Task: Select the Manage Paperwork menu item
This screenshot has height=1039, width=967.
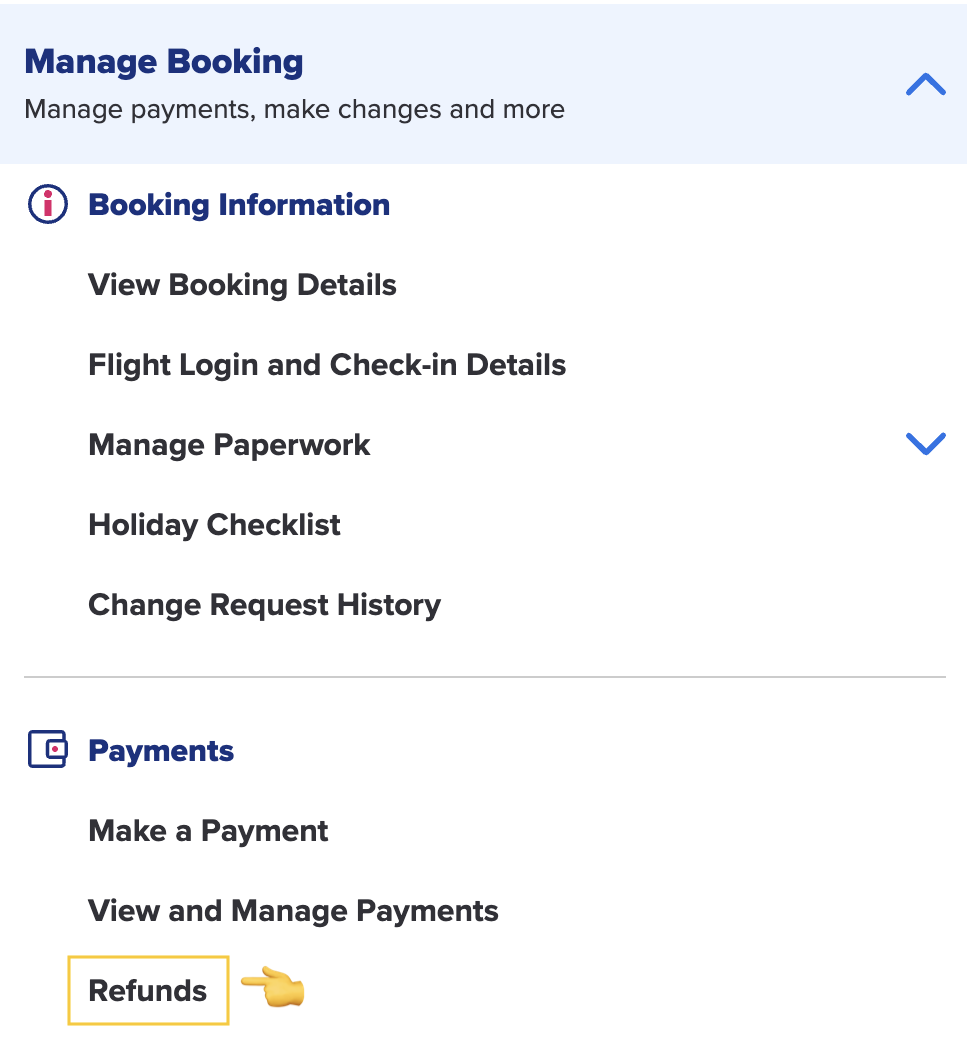Action: [229, 445]
